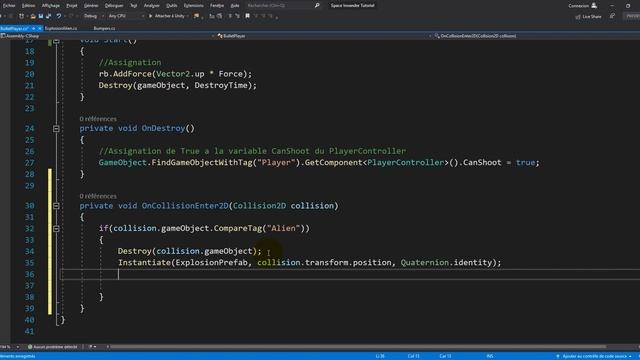Click Attacher à Unity button
This screenshot has height=360, width=640.
point(167,16)
